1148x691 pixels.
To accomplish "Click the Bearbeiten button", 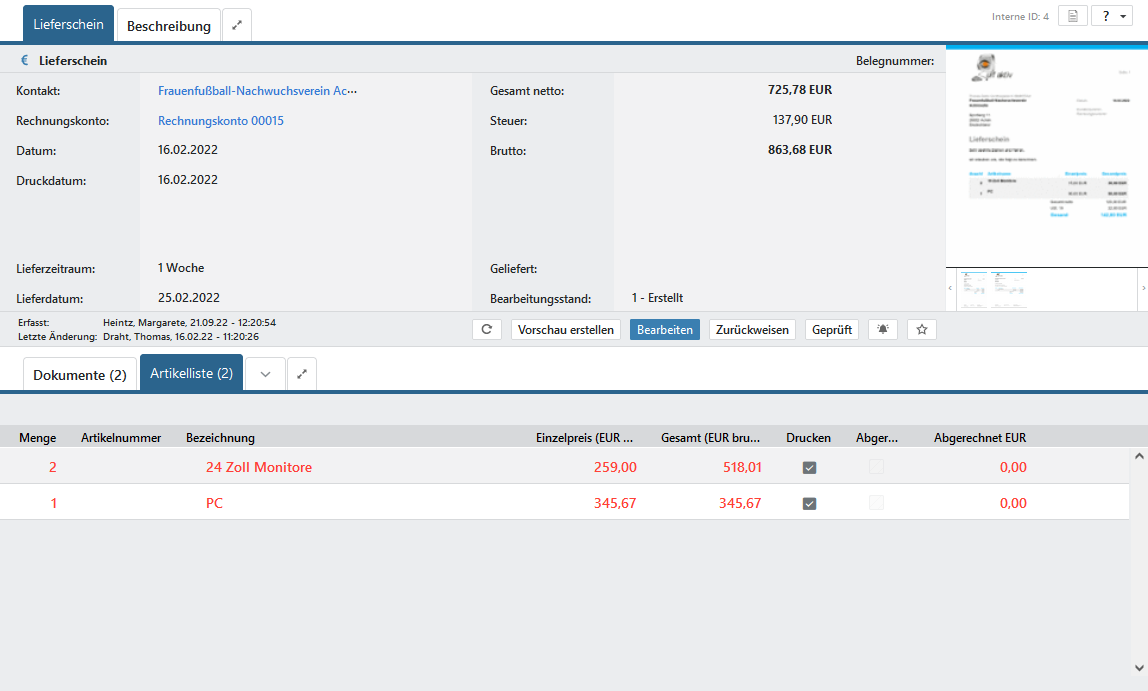I will 665,329.
